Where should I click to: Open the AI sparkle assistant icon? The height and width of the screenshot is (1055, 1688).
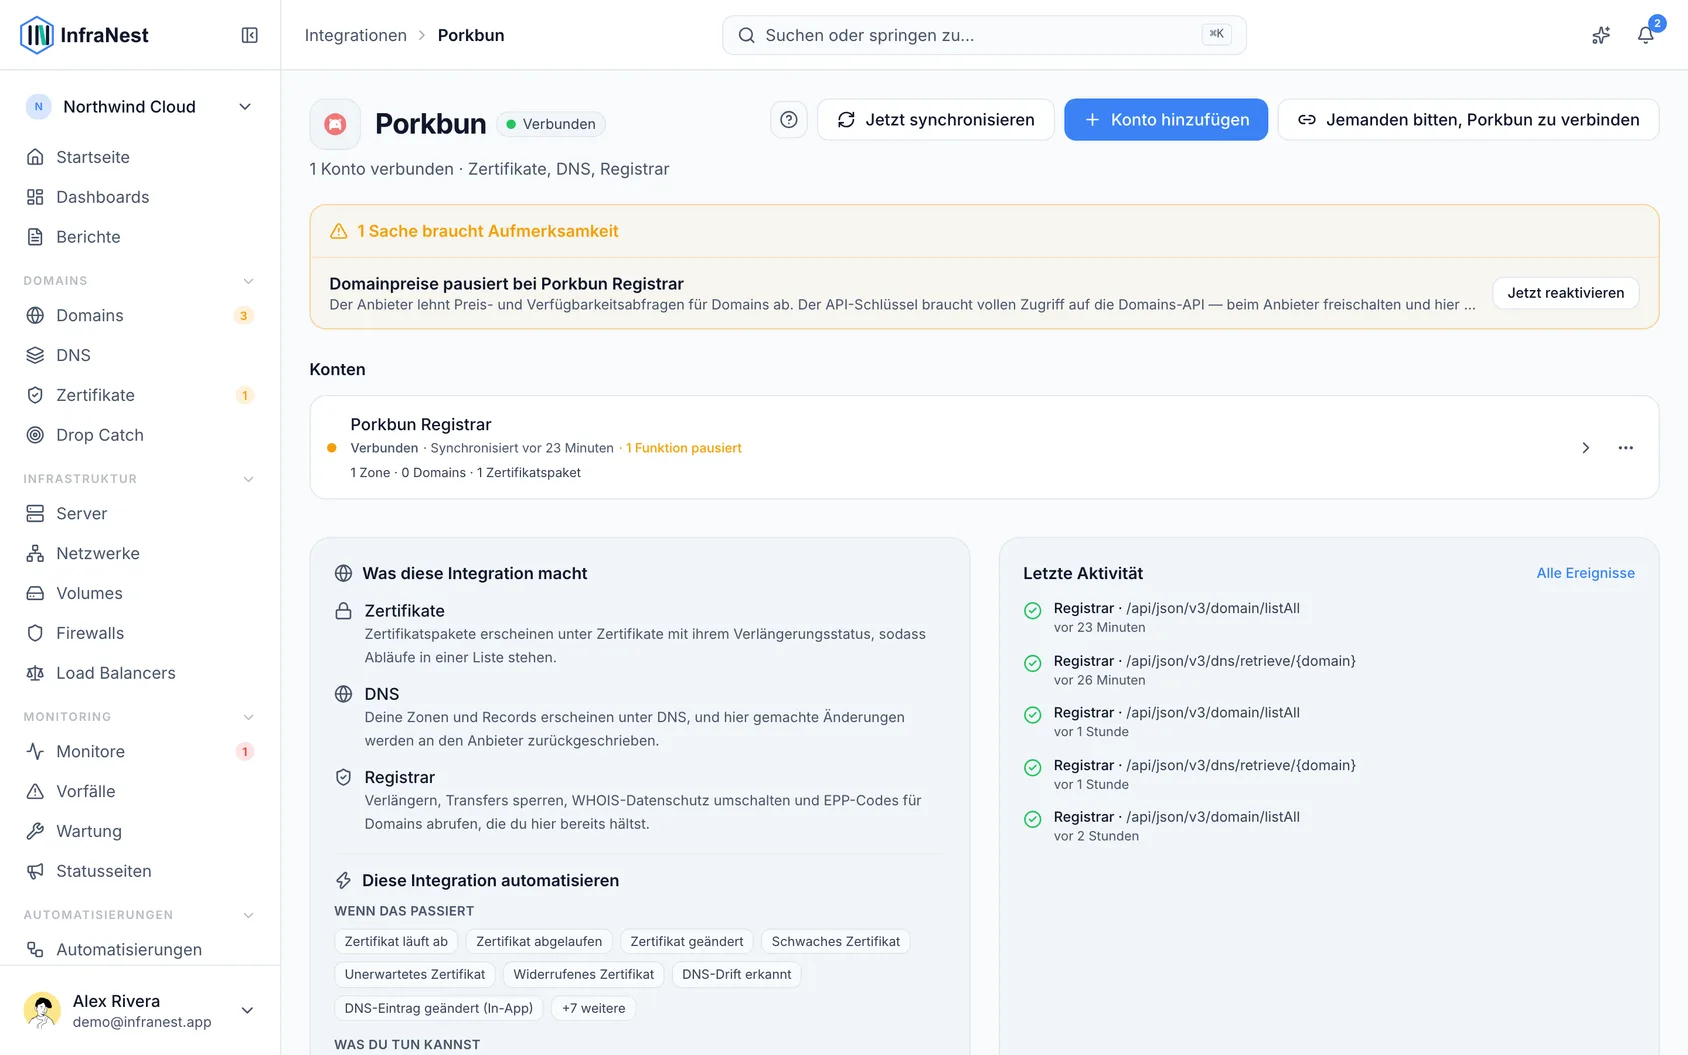click(1601, 35)
